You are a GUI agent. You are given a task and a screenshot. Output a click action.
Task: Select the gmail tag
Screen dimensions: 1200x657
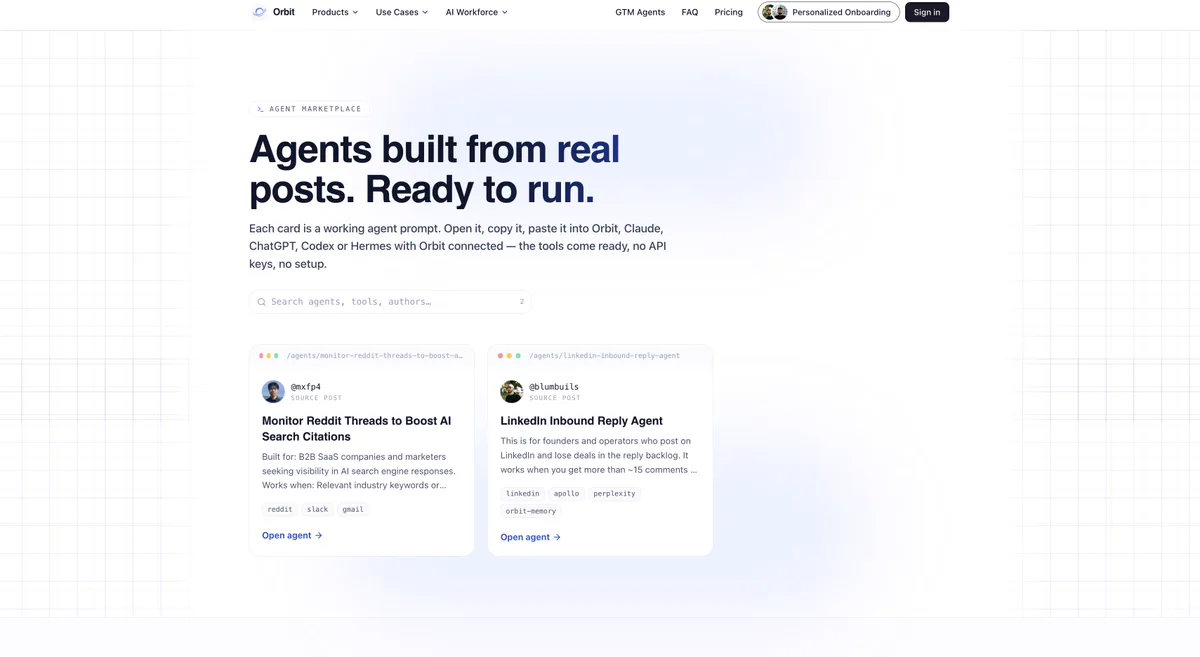pyautogui.click(x=353, y=509)
